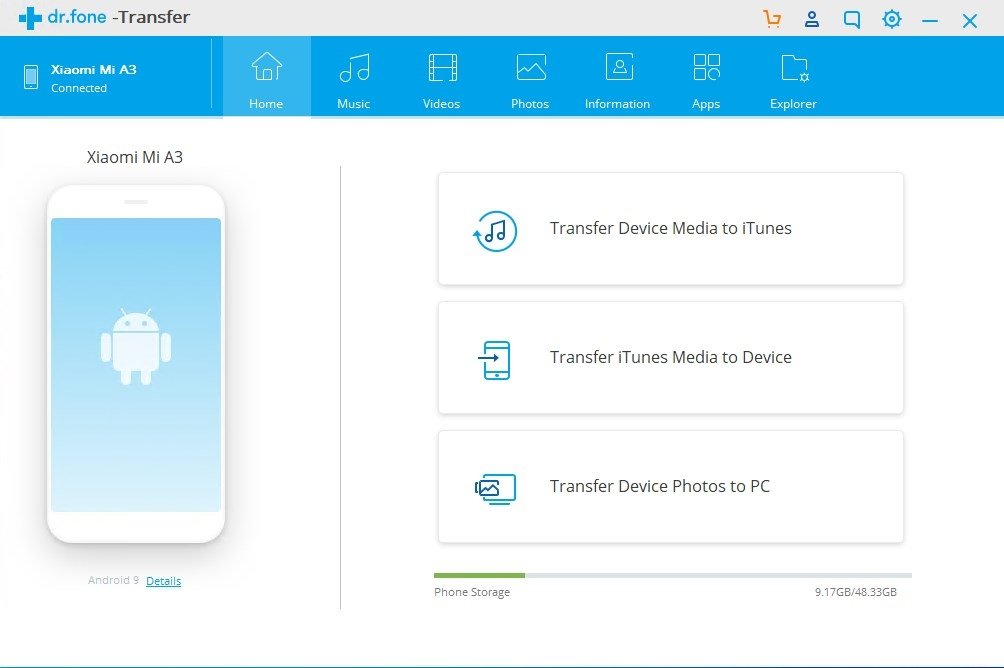
Task: Open the shopping cart icon
Action: click(x=771, y=19)
